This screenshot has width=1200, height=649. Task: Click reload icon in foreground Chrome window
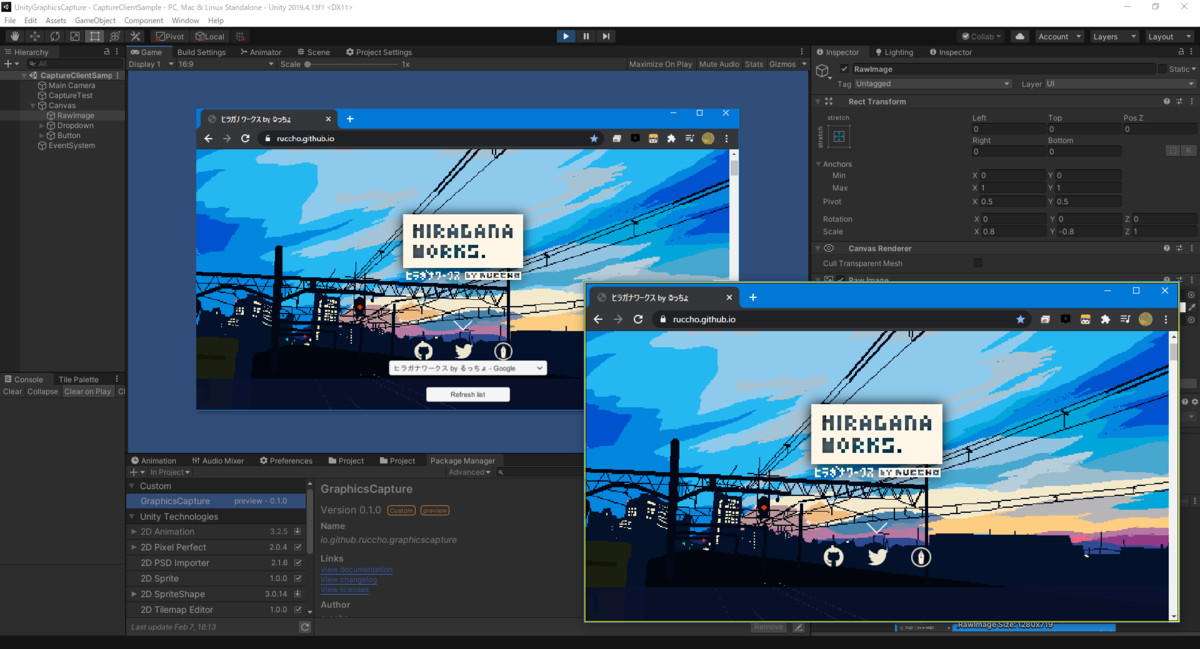coord(638,319)
